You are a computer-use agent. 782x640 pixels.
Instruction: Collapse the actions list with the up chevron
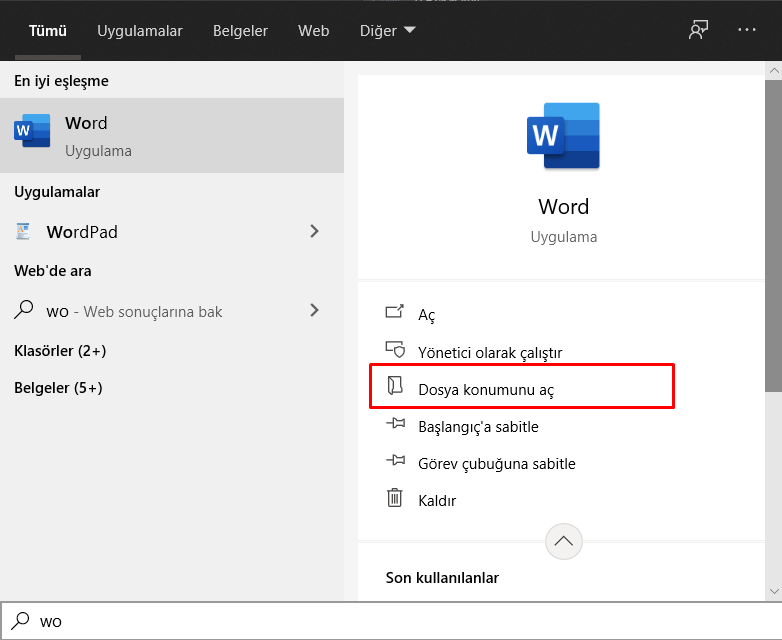[564, 541]
